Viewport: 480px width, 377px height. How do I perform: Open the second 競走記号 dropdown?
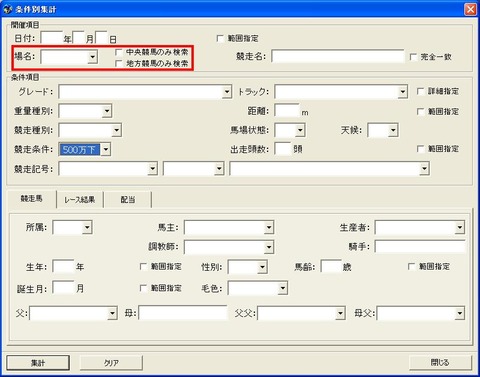pos(219,169)
